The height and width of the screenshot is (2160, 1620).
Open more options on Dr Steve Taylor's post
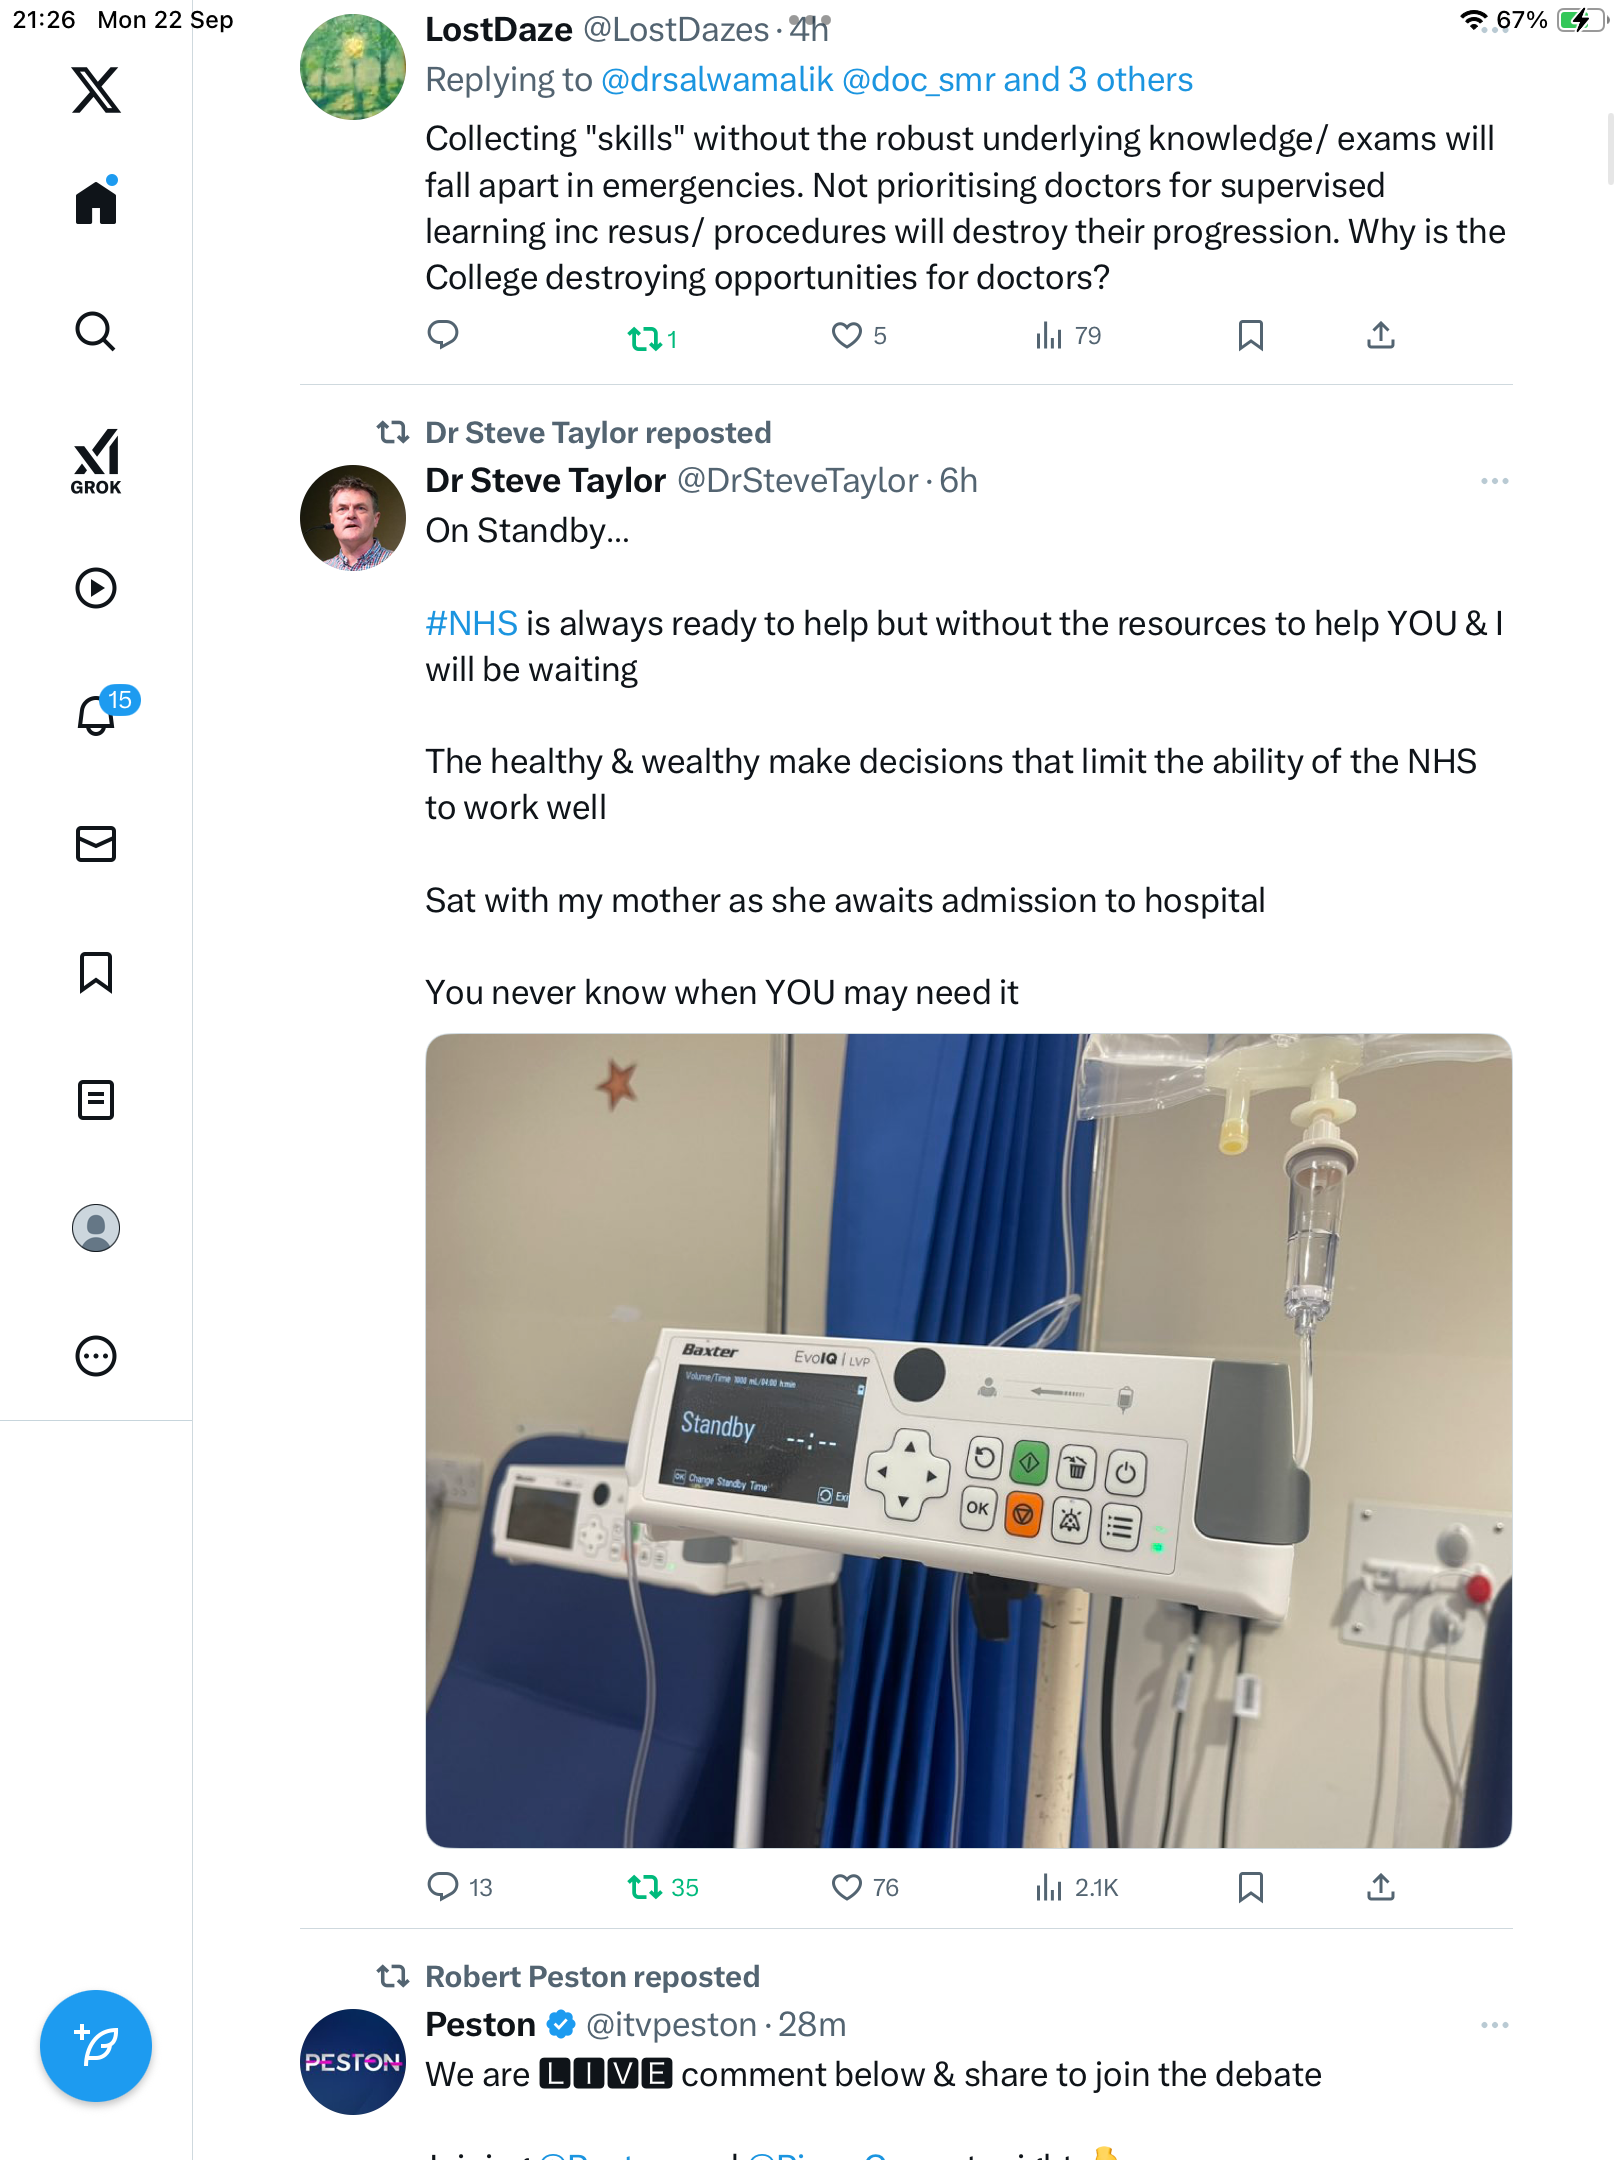(1494, 481)
